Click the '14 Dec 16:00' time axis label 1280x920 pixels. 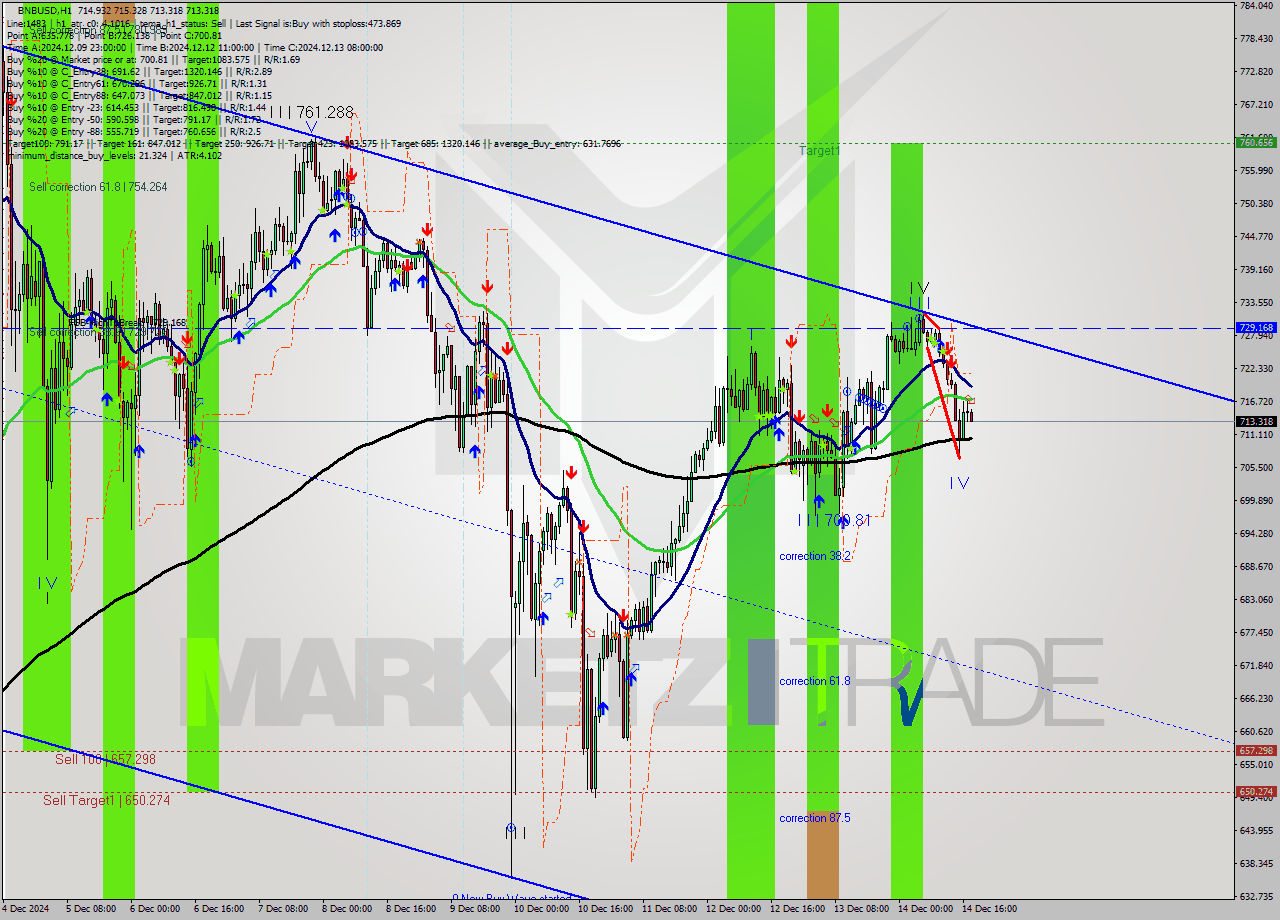[989, 909]
